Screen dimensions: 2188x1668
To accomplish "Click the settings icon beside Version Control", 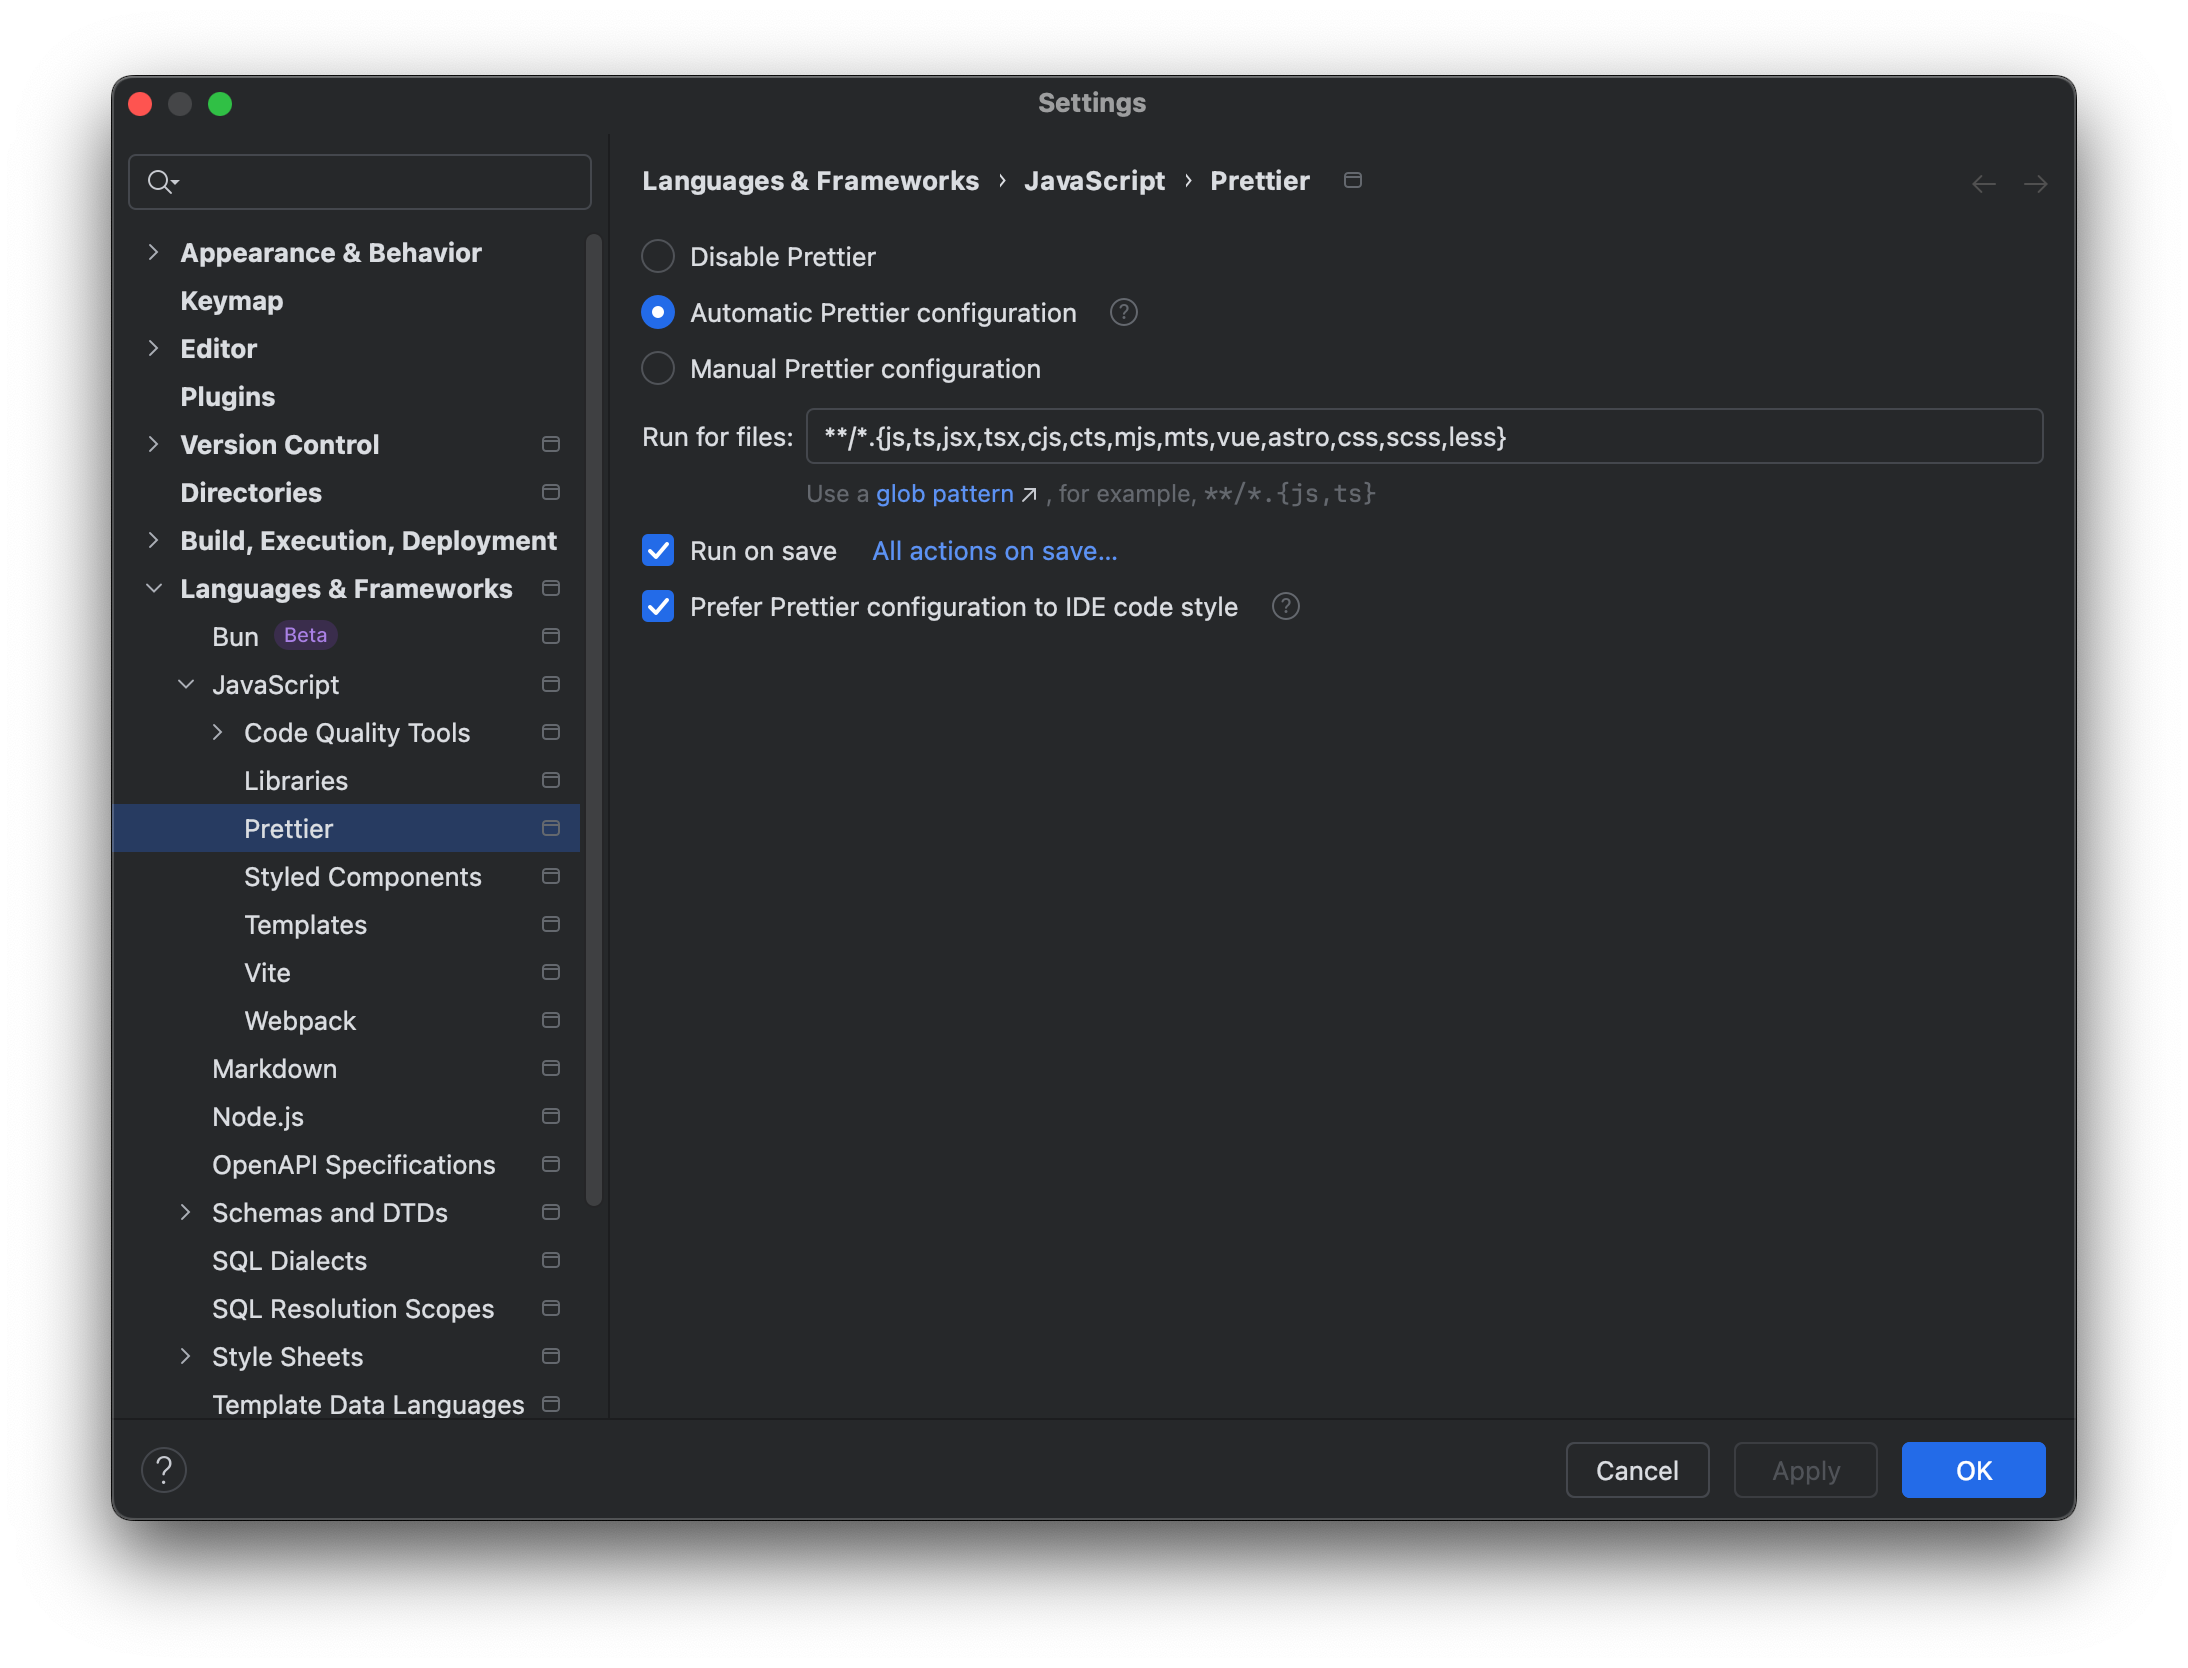I will [x=551, y=444].
